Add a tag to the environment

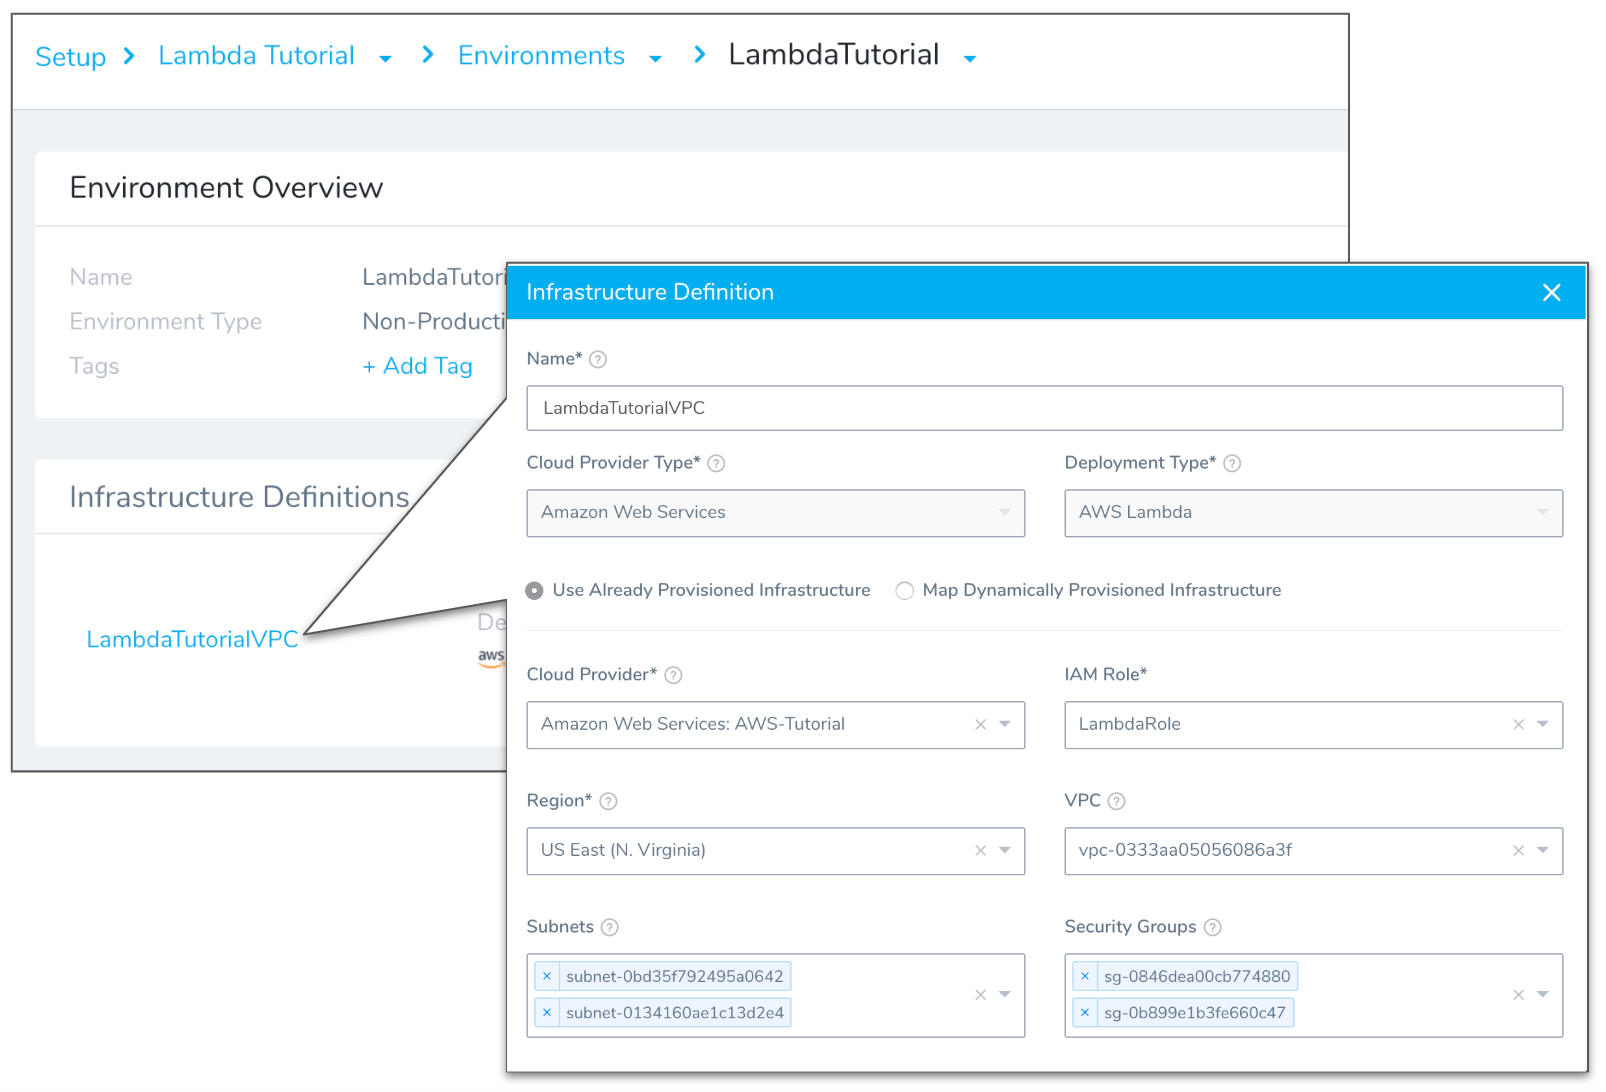(x=417, y=366)
